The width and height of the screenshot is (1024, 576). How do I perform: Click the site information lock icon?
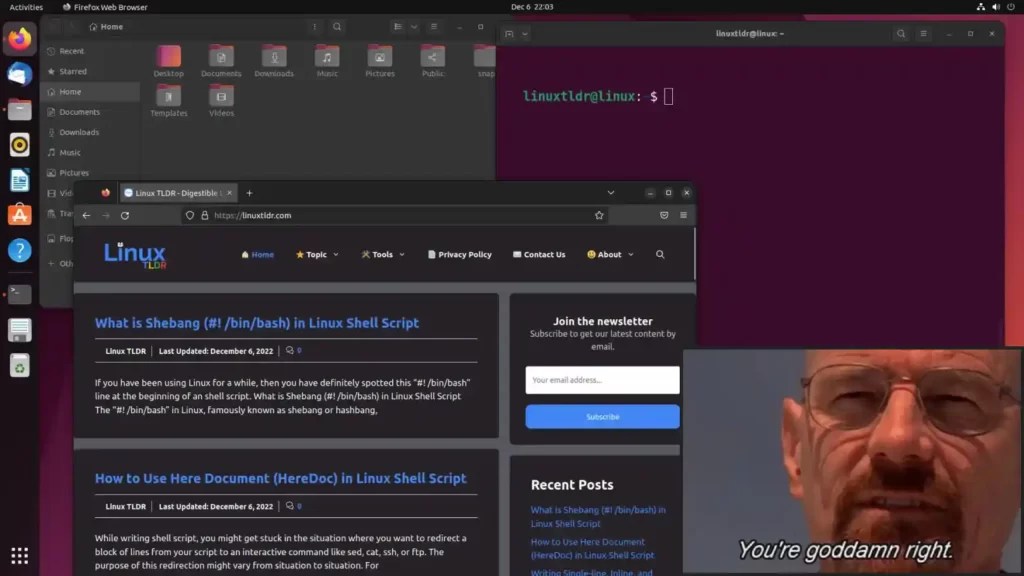click(x=204, y=216)
